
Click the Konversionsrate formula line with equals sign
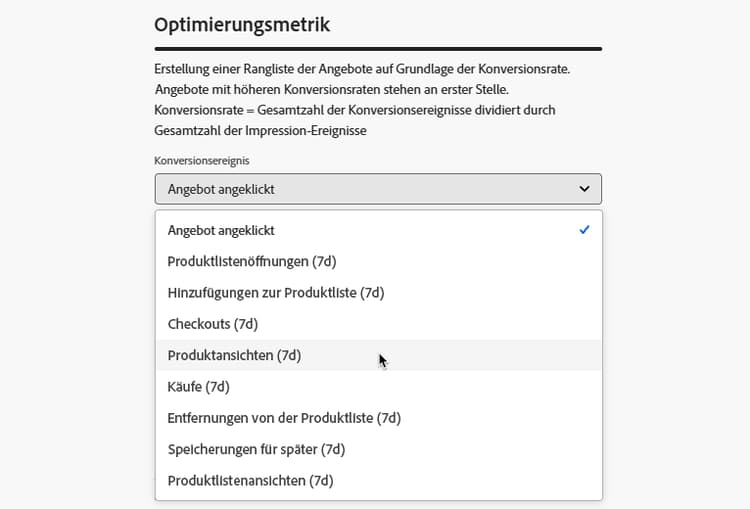355,110
